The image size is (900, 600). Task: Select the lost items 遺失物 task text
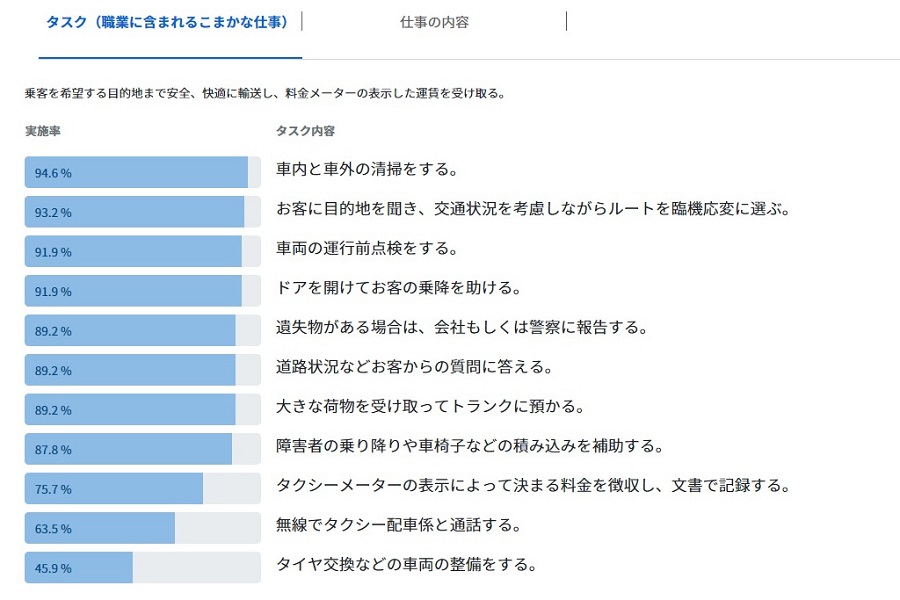coord(463,327)
